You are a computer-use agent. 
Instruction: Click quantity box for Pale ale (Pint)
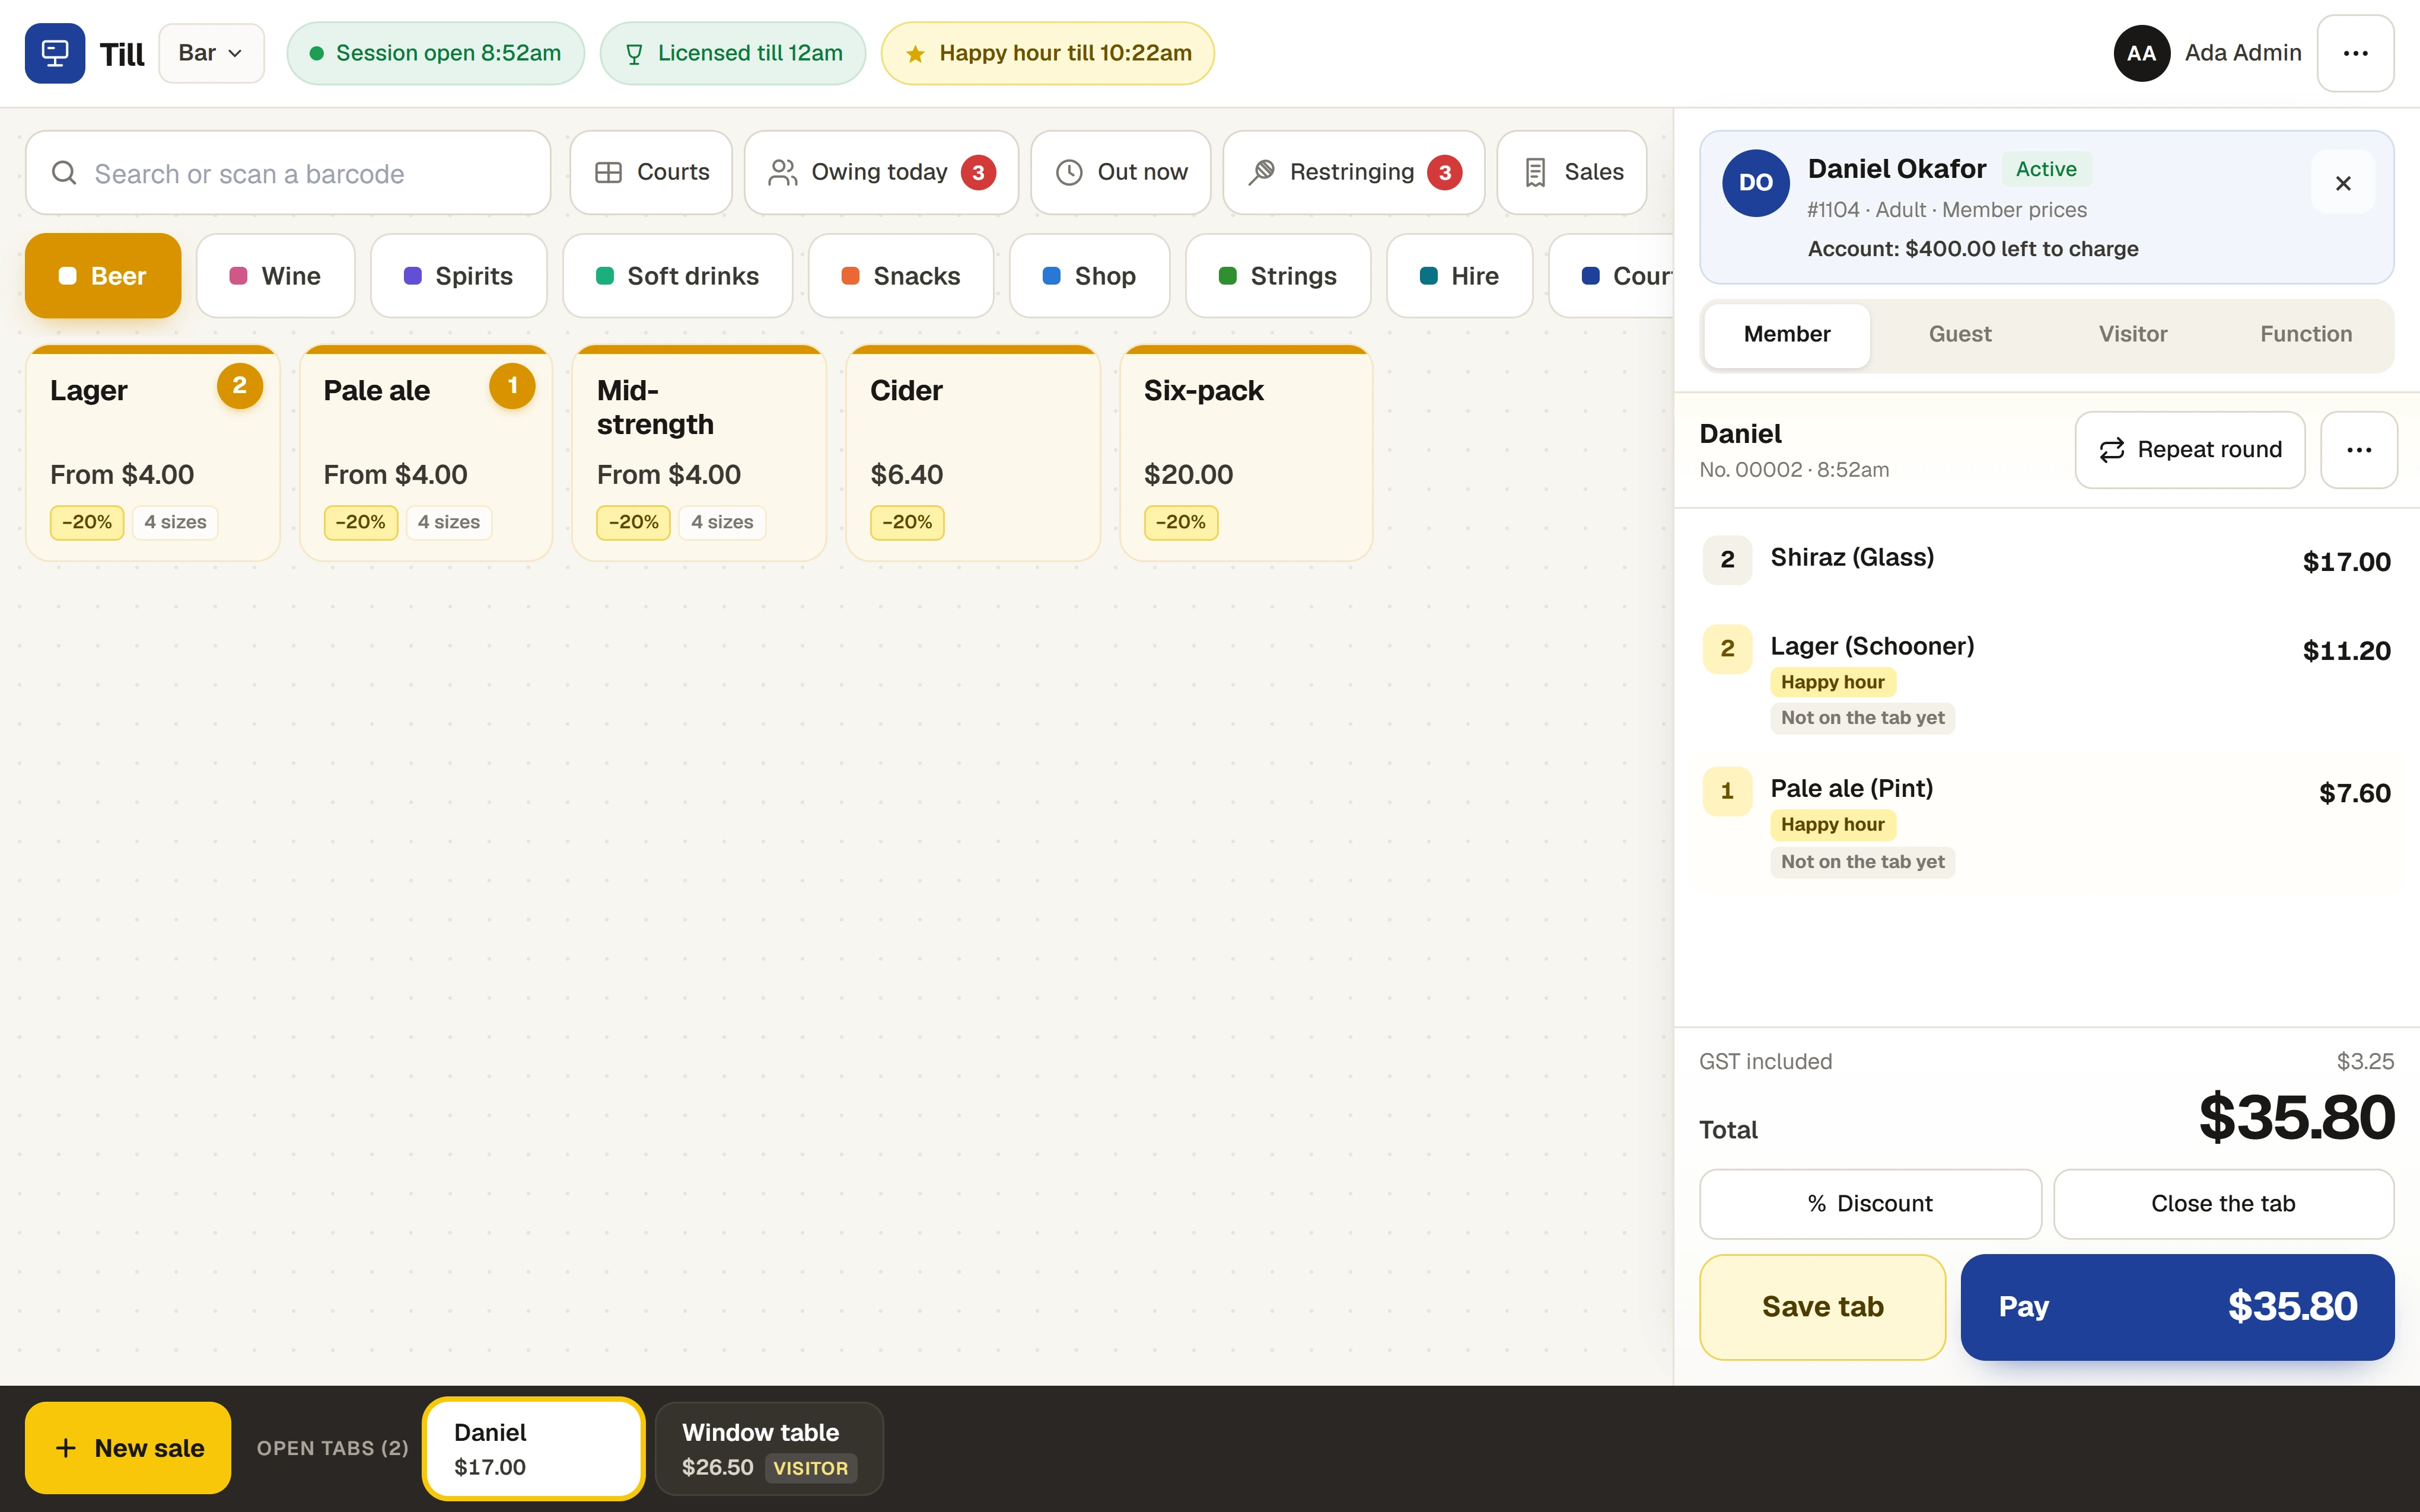pos(1727,792)
